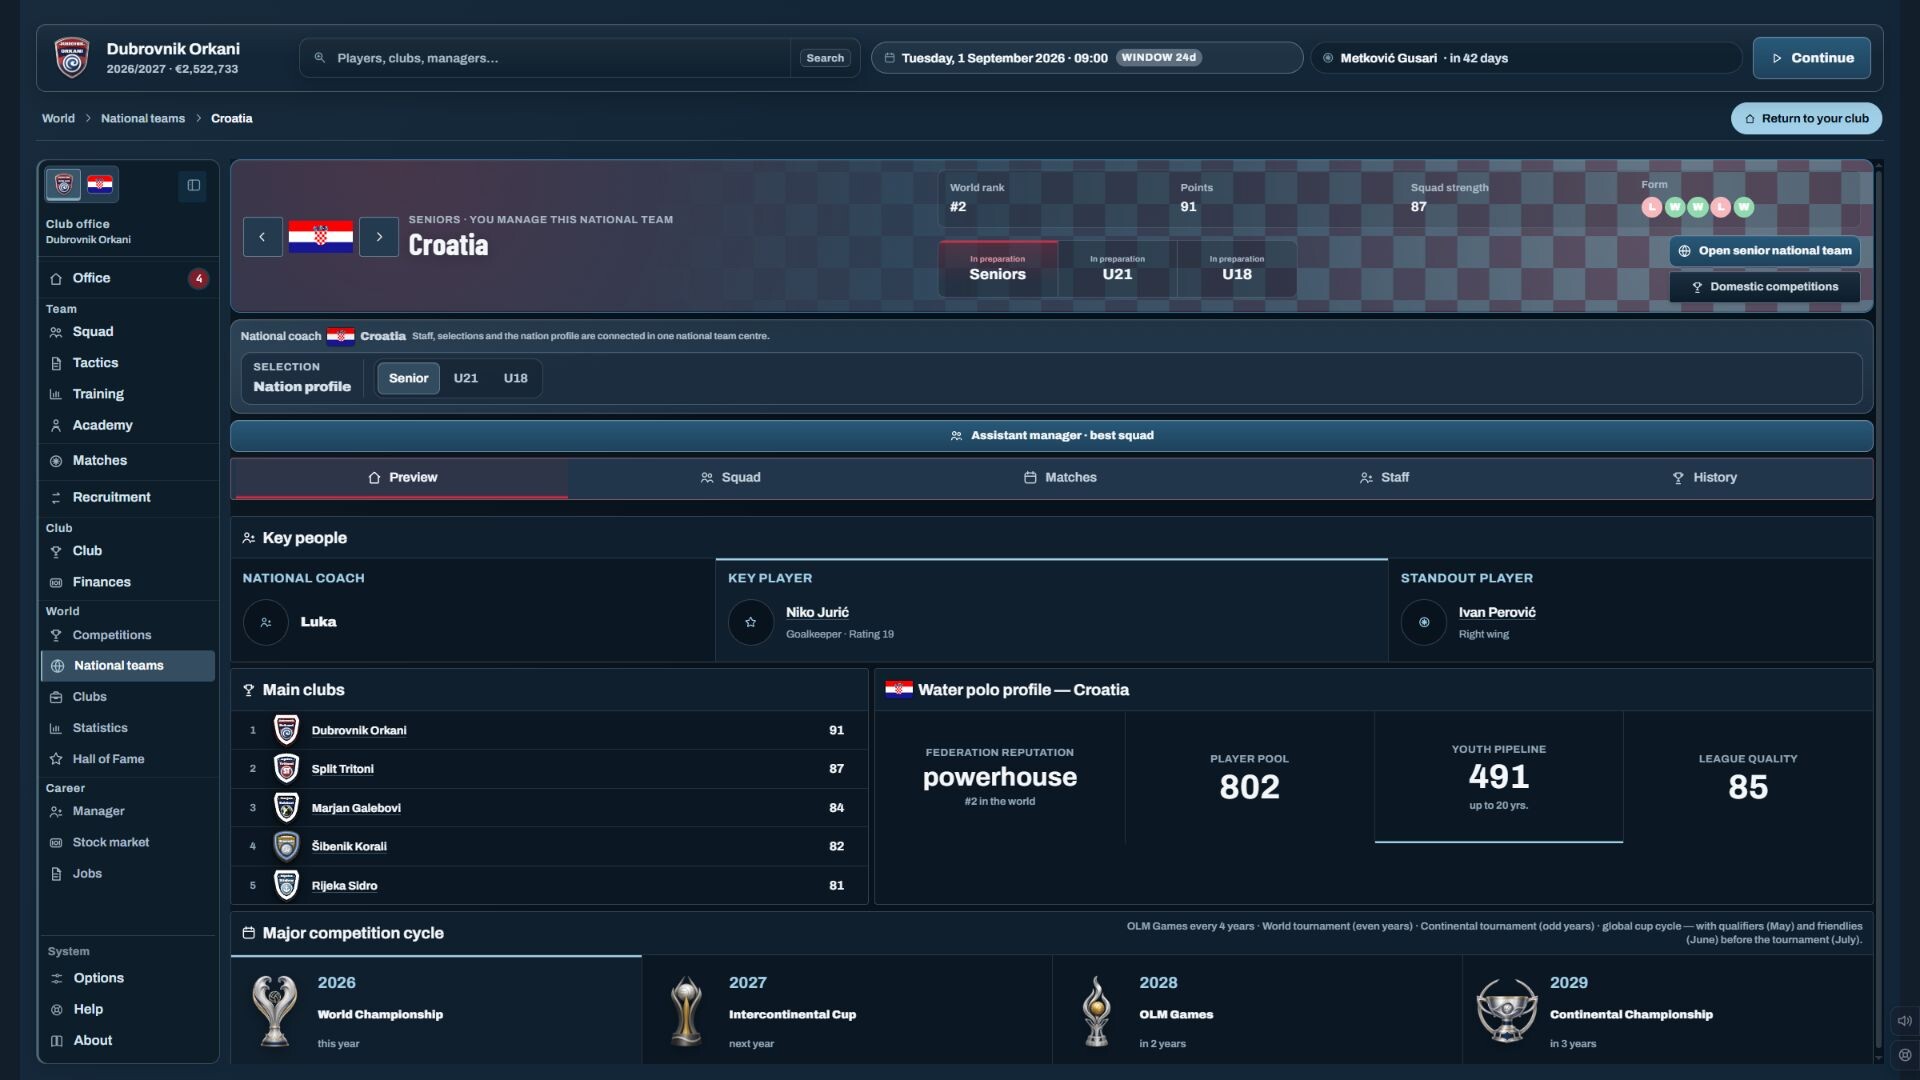Click the Domestic competitions button
The image size is (1920, 1080).
point(1764,287)
